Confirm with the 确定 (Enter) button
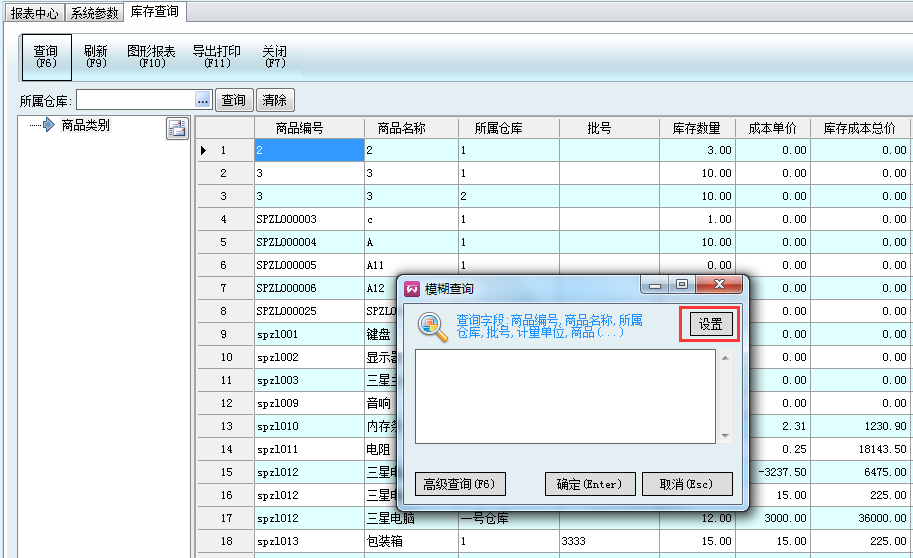Viewport: 913px width, 558px height. click(x=589, y=484)
